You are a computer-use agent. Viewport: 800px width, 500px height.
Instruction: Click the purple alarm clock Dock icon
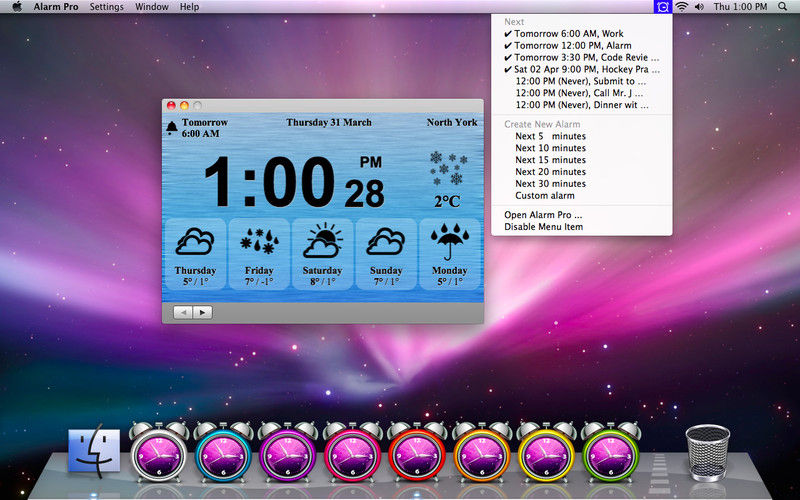click(x=287, y=452)
